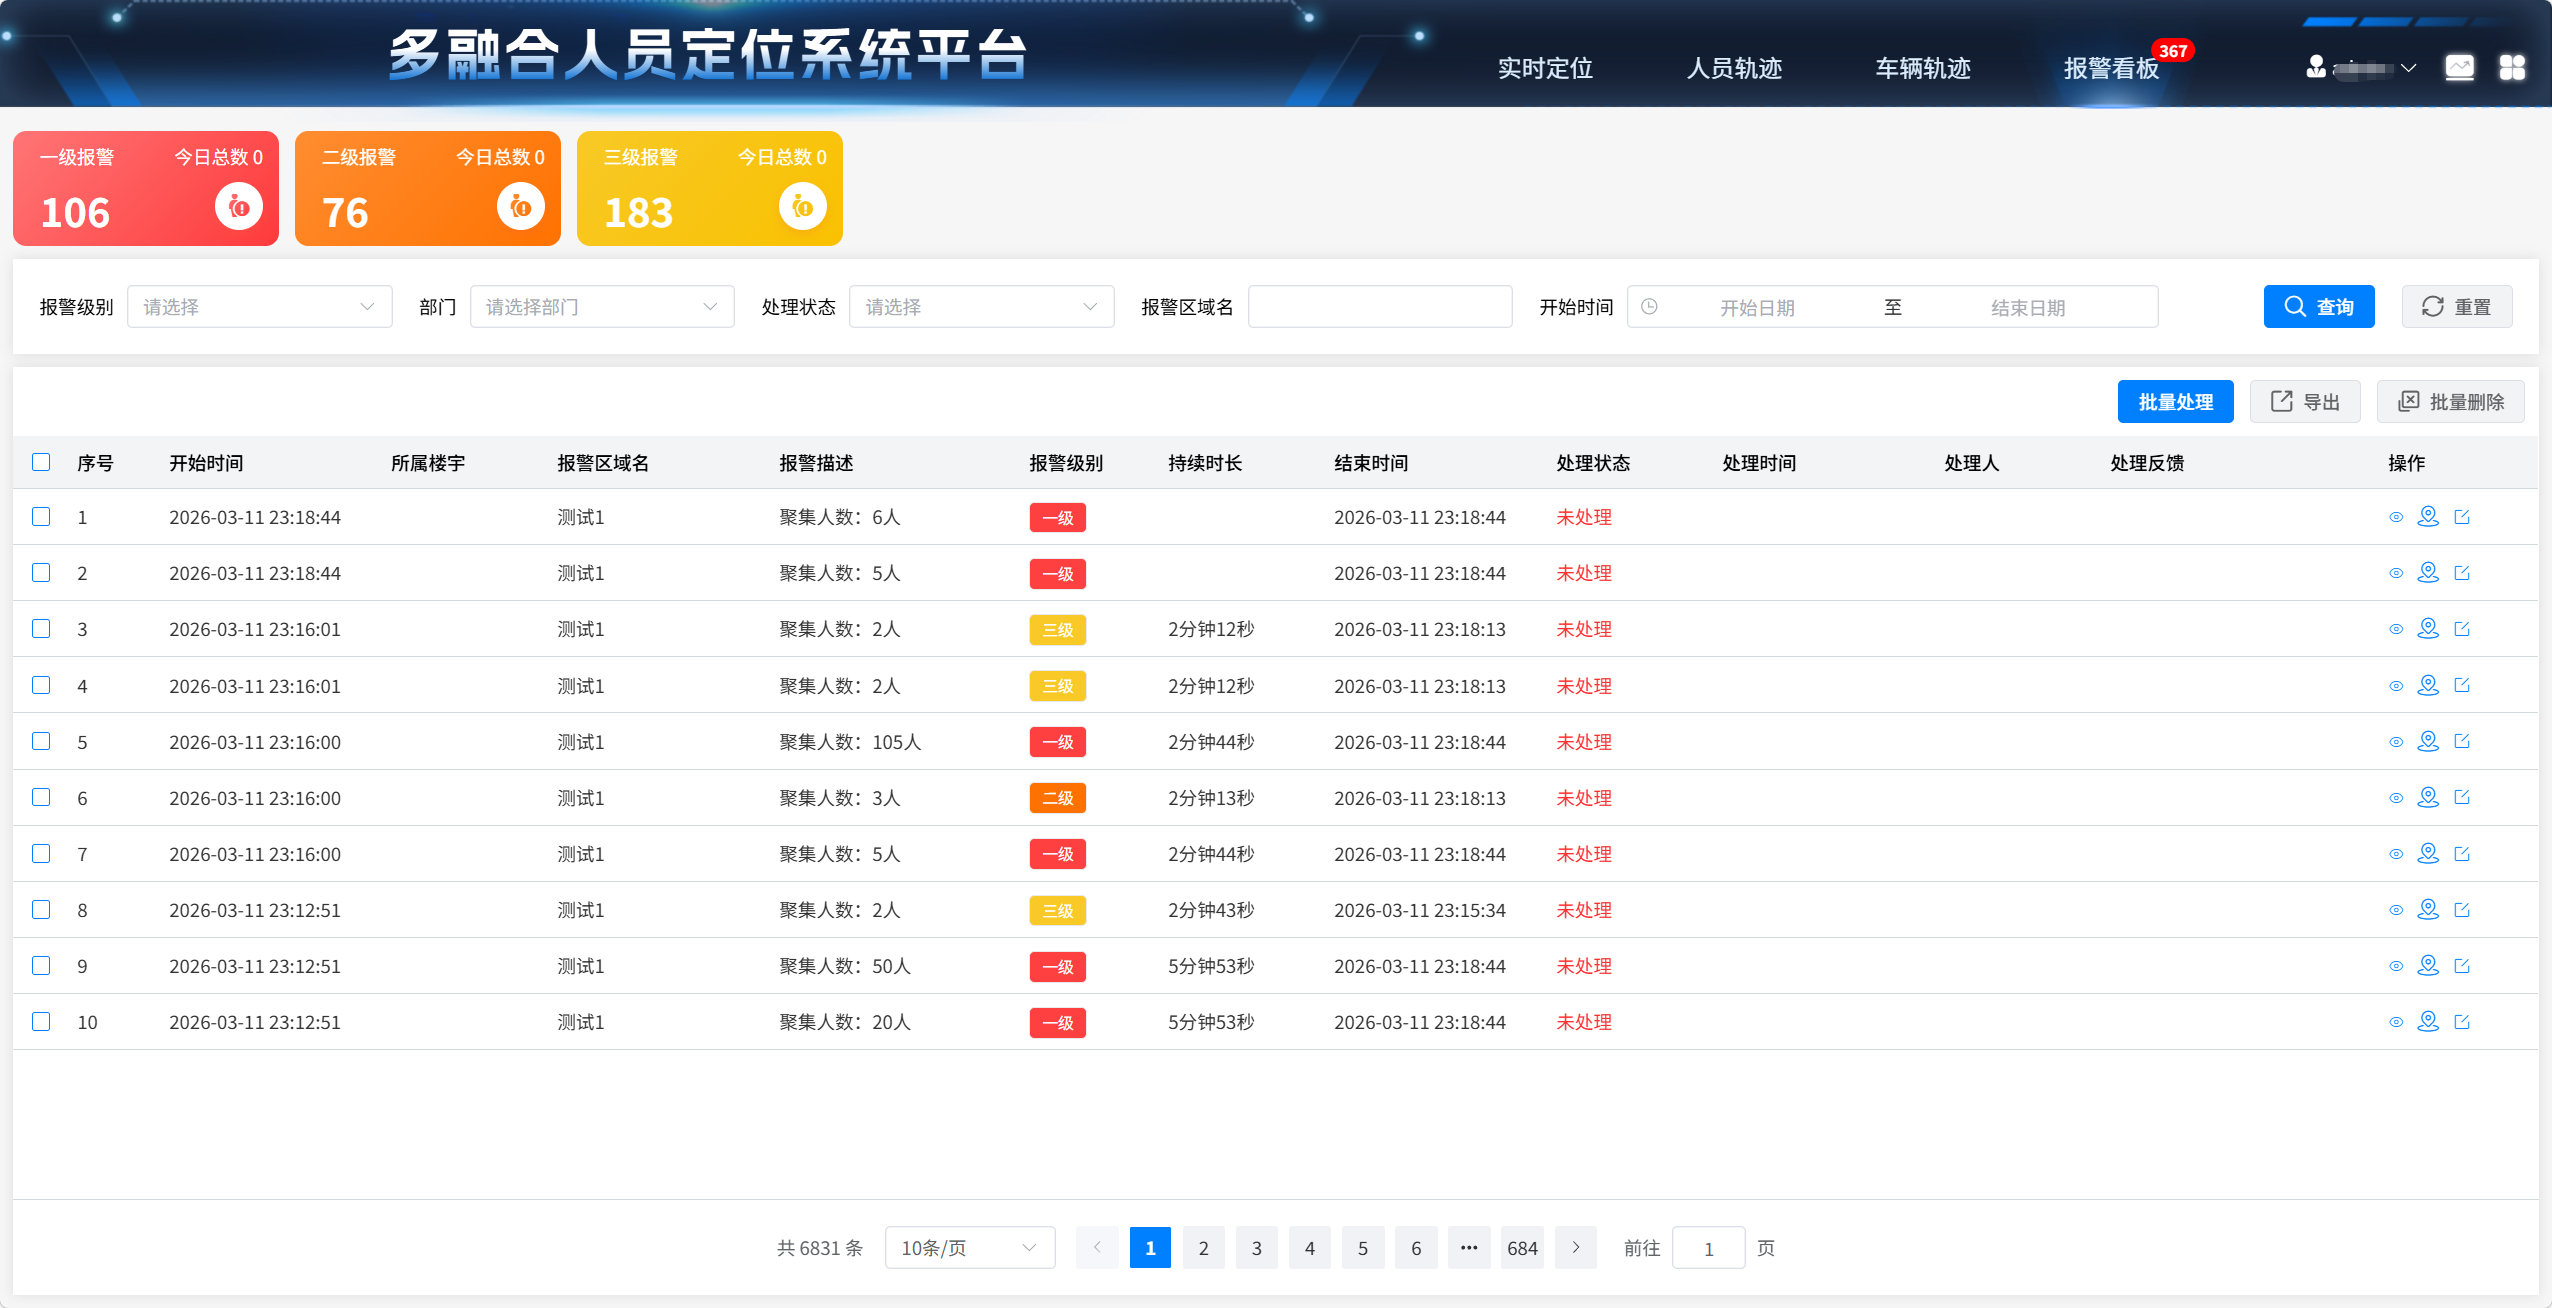This screenshot has height=1308, width=2552.
Task: Open the 10条/页 page size selector
Action: coord(969,1248)
